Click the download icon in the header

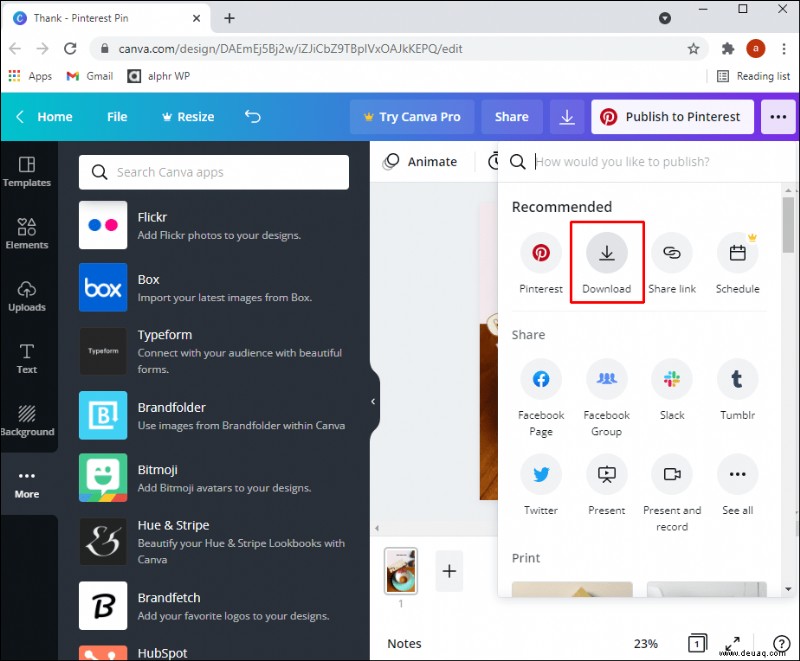(x=567, y=117)
